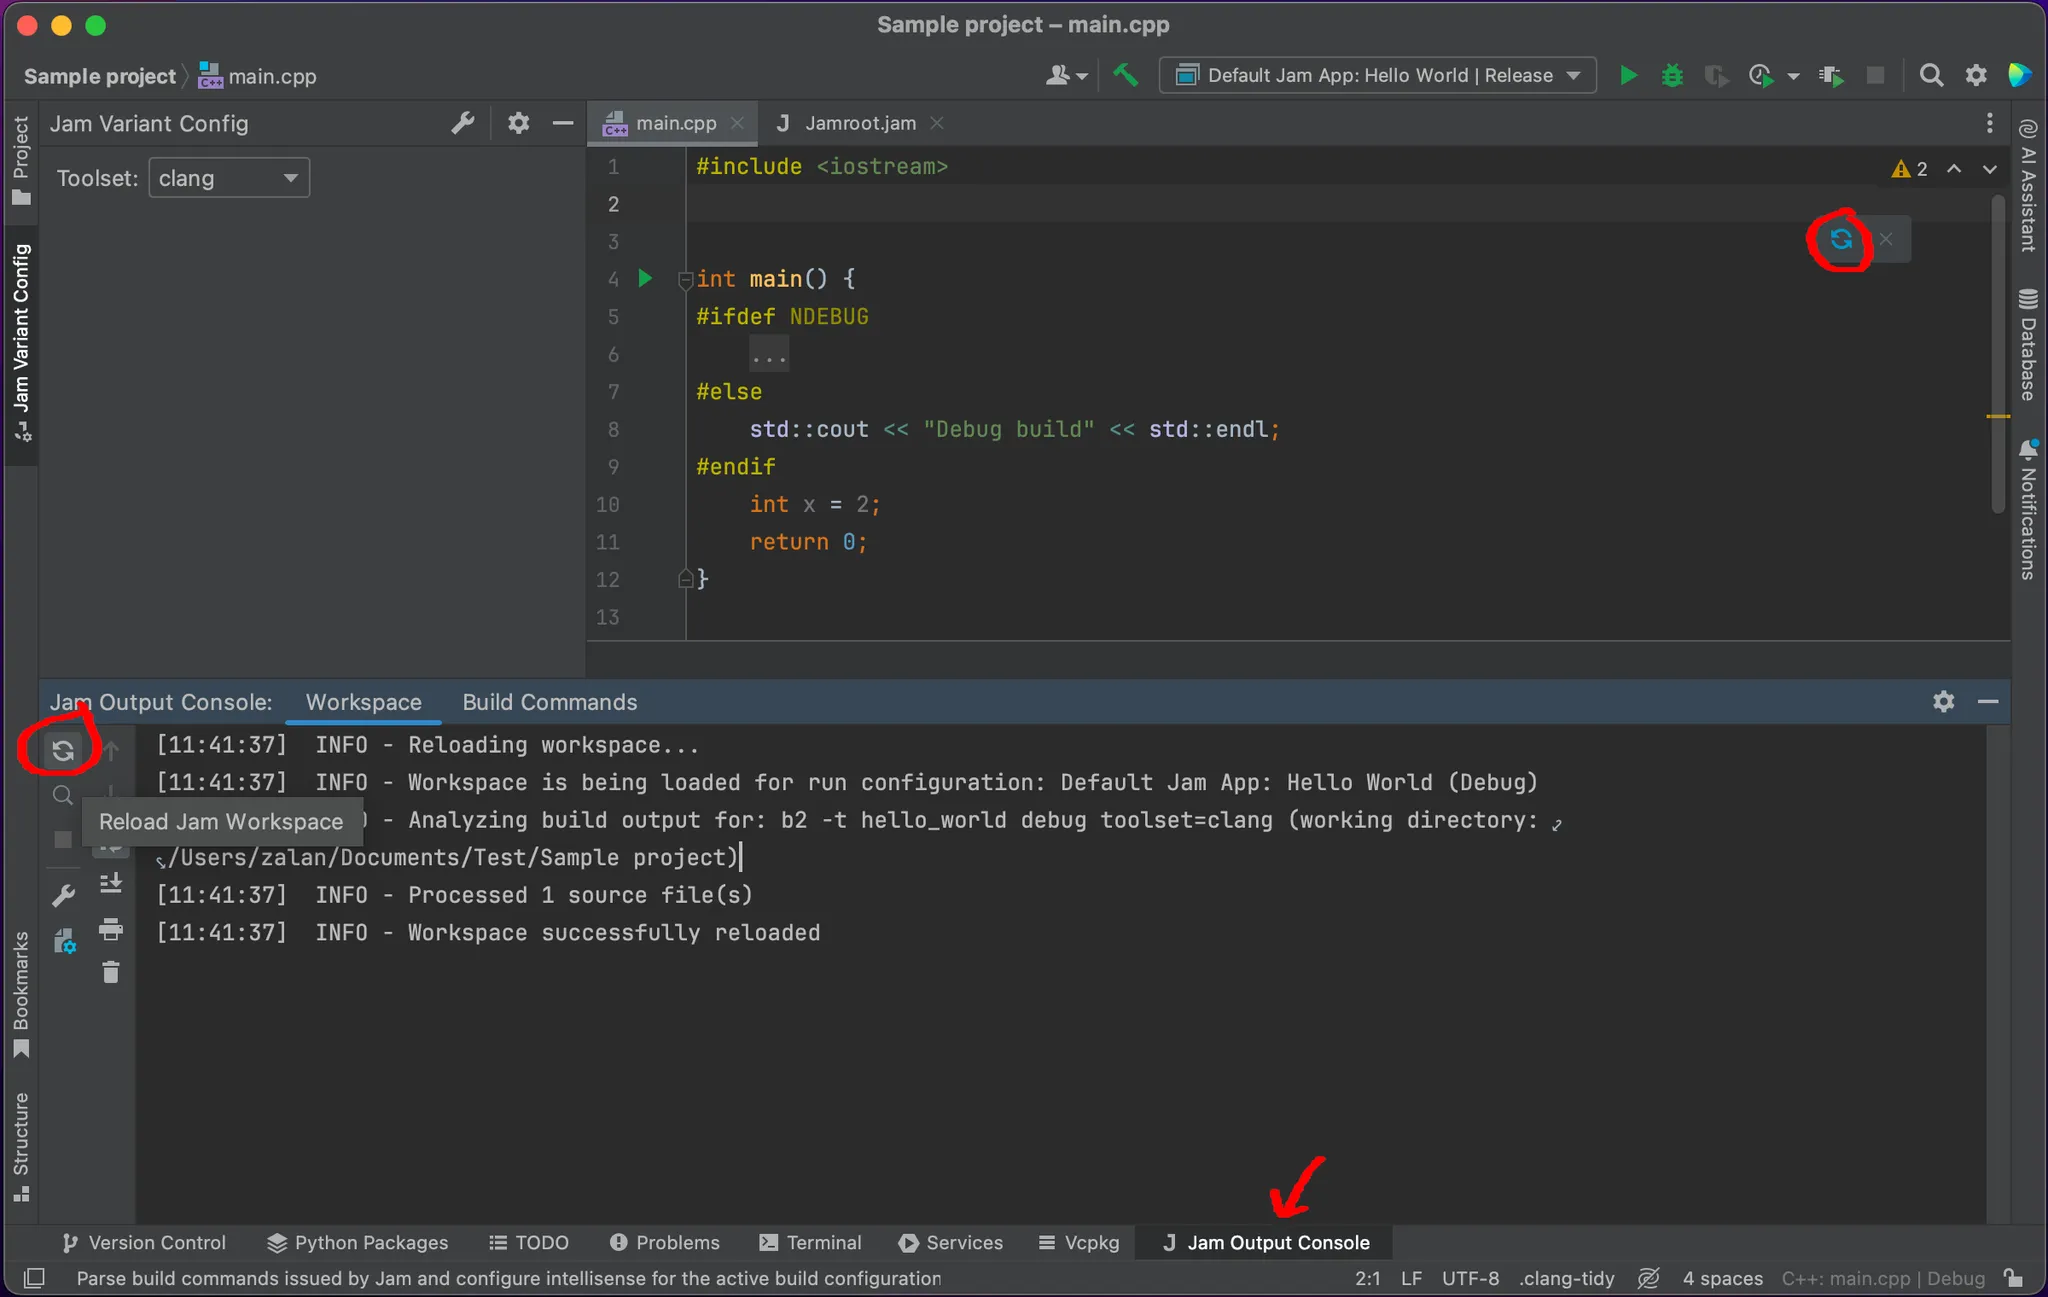Open Vcpkg tool window
This screenshot has height=1297, width=2048.
pos(1079,1242)
